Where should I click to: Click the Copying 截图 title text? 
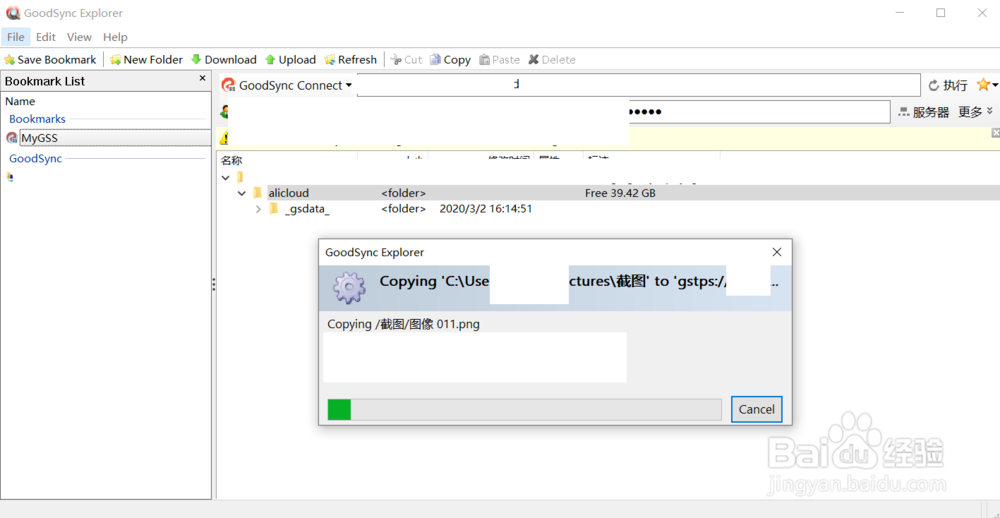[x=578, y=281]
